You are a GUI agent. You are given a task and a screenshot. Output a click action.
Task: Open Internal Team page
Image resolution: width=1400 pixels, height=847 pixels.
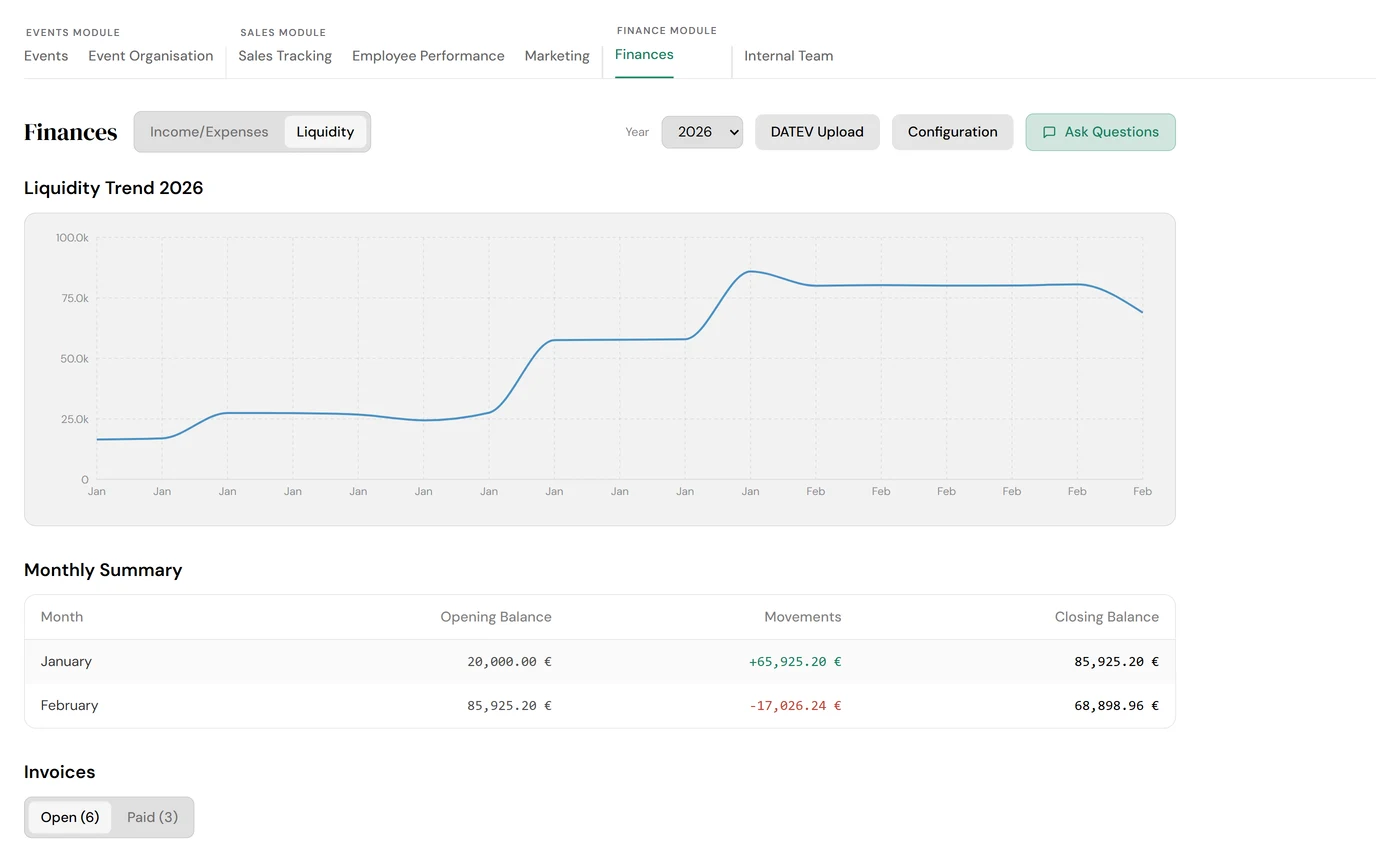tap(788, 56)
